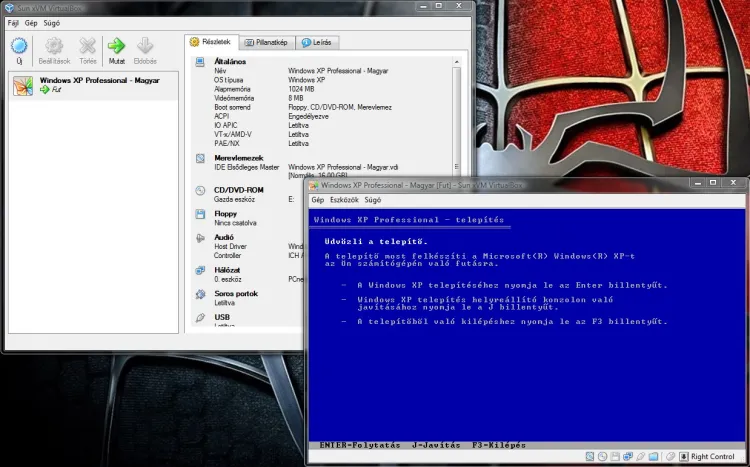Screen dimensions: 750x467
Task: Click the 'IDE Elsődleges Master' label
Action: [246, 167]
